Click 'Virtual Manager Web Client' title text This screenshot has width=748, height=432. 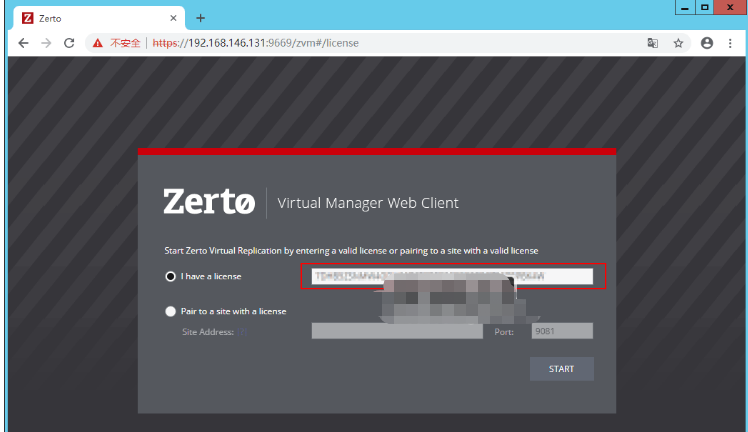[368, 203]
